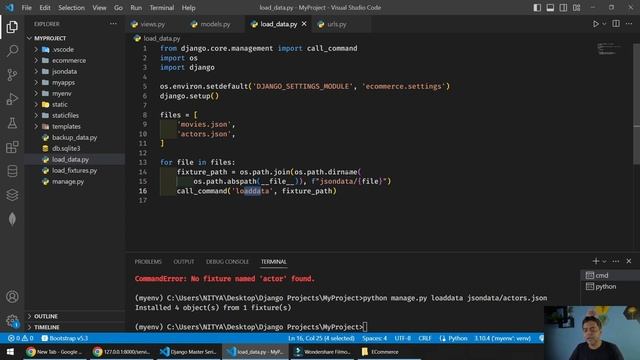
Task: Open the Run and Debug view
Action: click(12, 99)
